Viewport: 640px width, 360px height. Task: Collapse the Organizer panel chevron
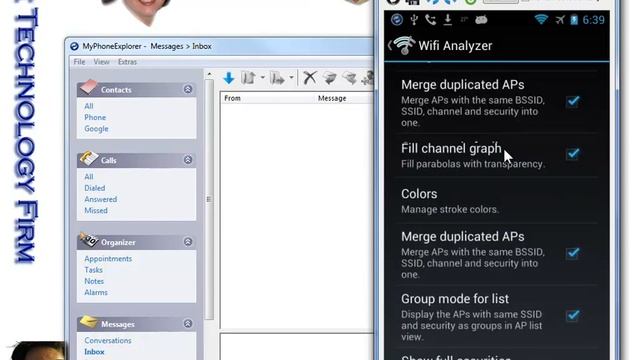tap(188, 242)
